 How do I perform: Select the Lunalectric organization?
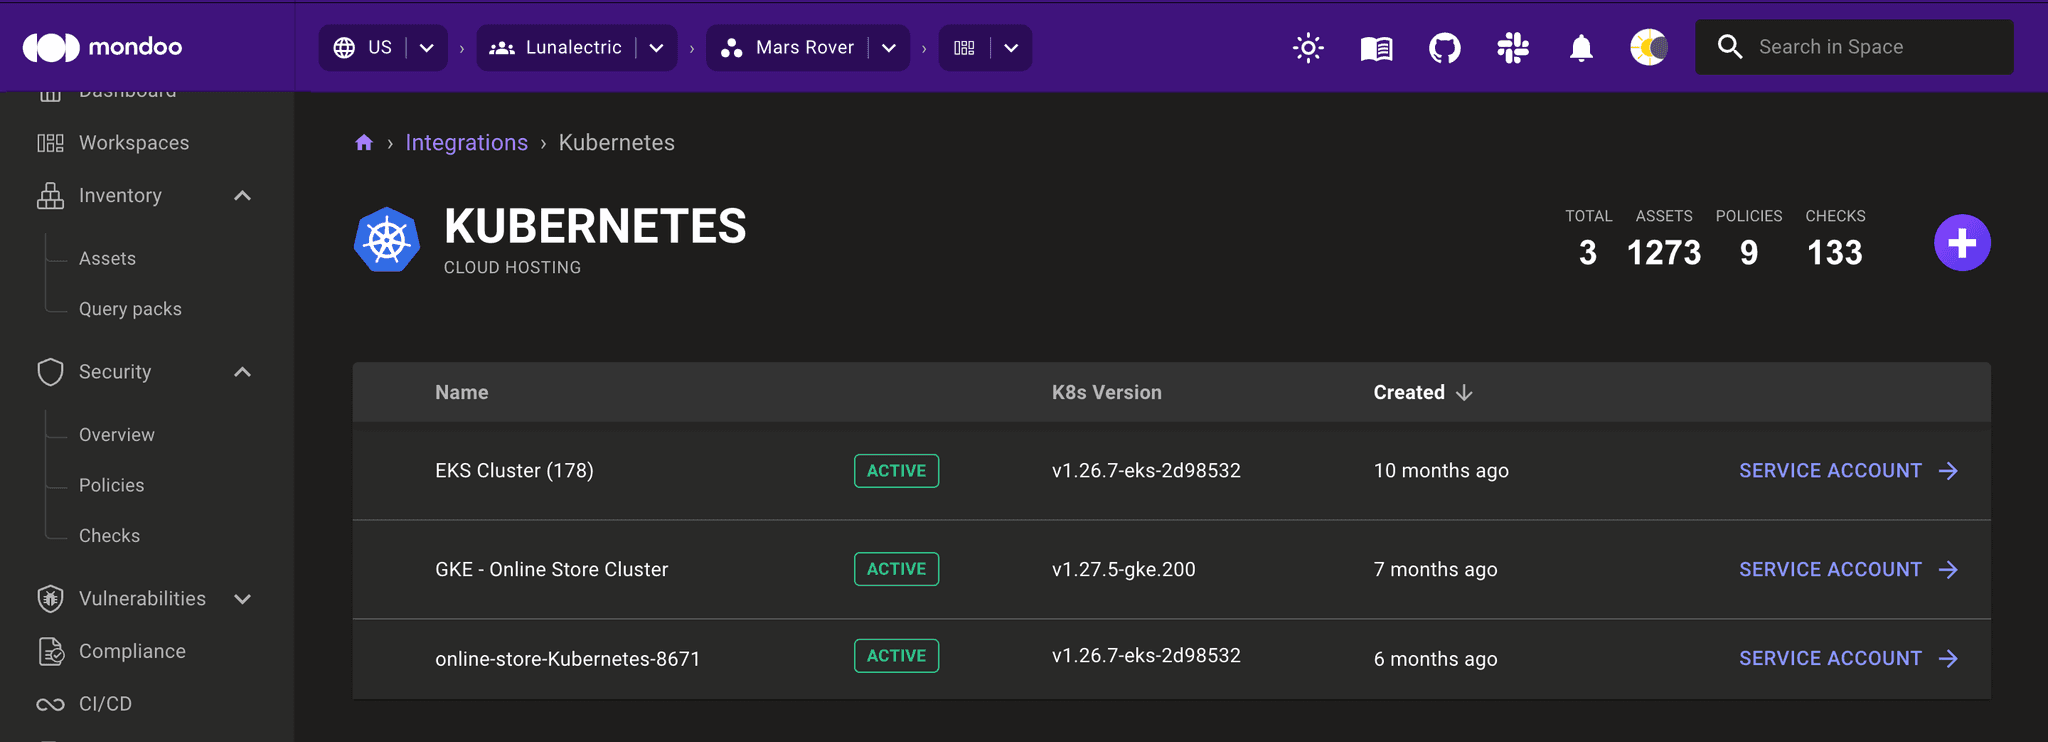point(556,47)
